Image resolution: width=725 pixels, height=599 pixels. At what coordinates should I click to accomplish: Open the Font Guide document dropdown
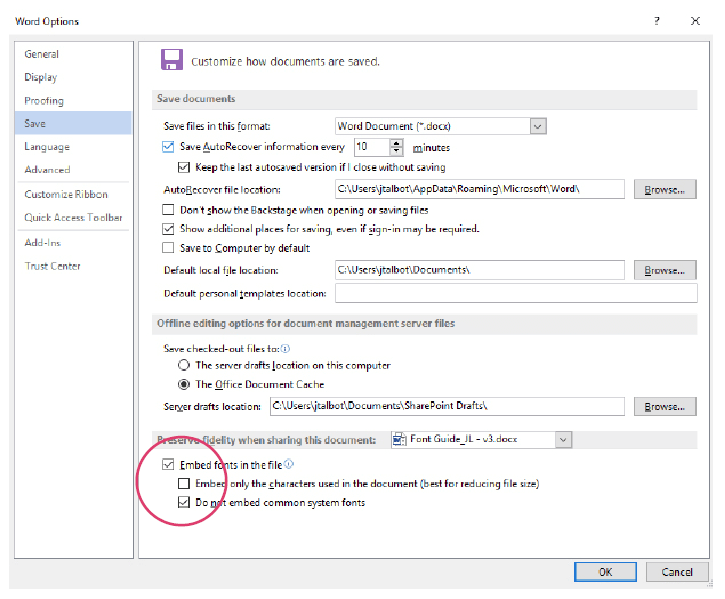[563, 439]
